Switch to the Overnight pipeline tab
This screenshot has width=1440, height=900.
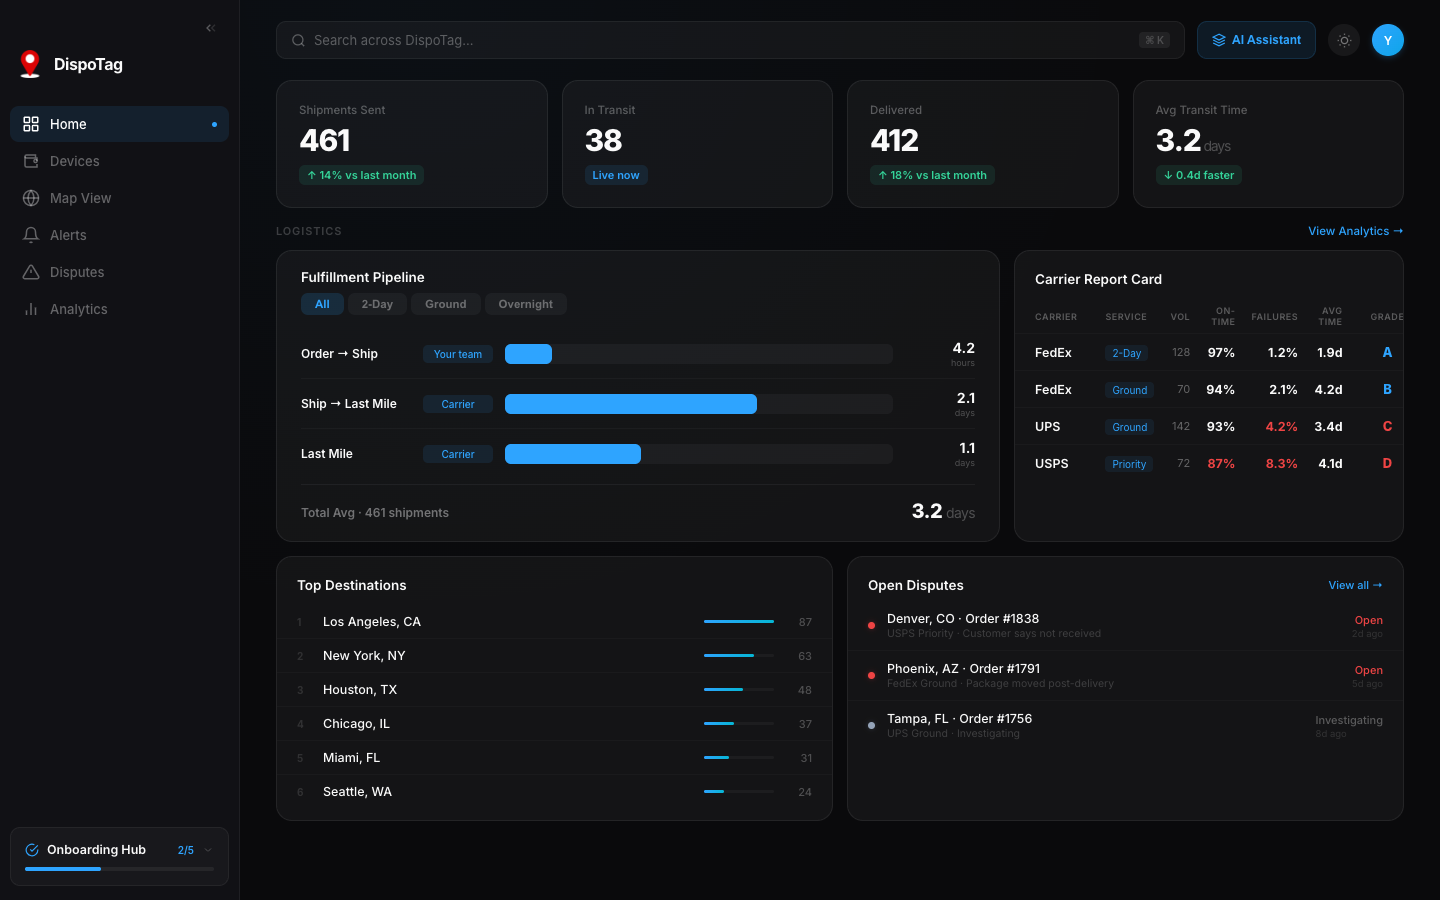coord(525,304)
